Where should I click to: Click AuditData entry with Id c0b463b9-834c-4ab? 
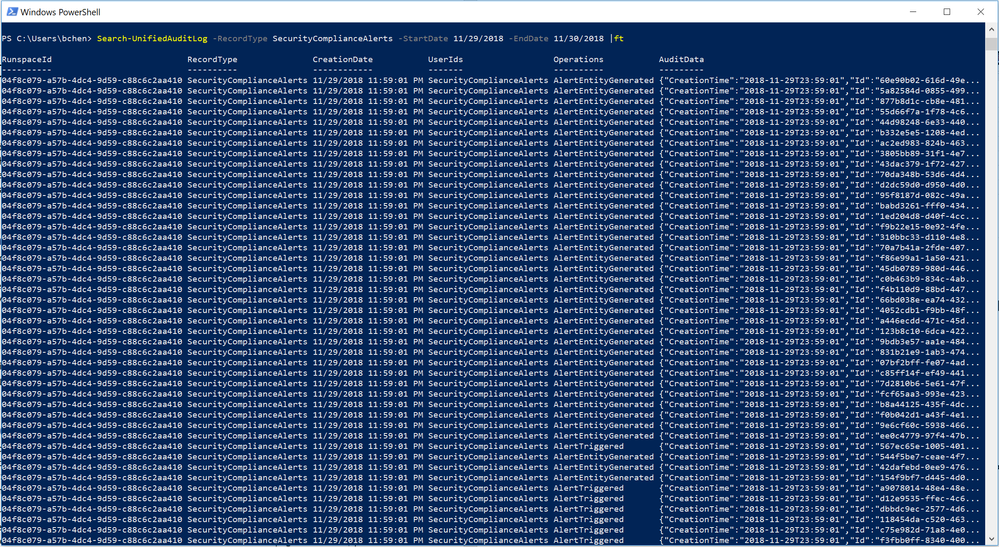coord(820,279)
